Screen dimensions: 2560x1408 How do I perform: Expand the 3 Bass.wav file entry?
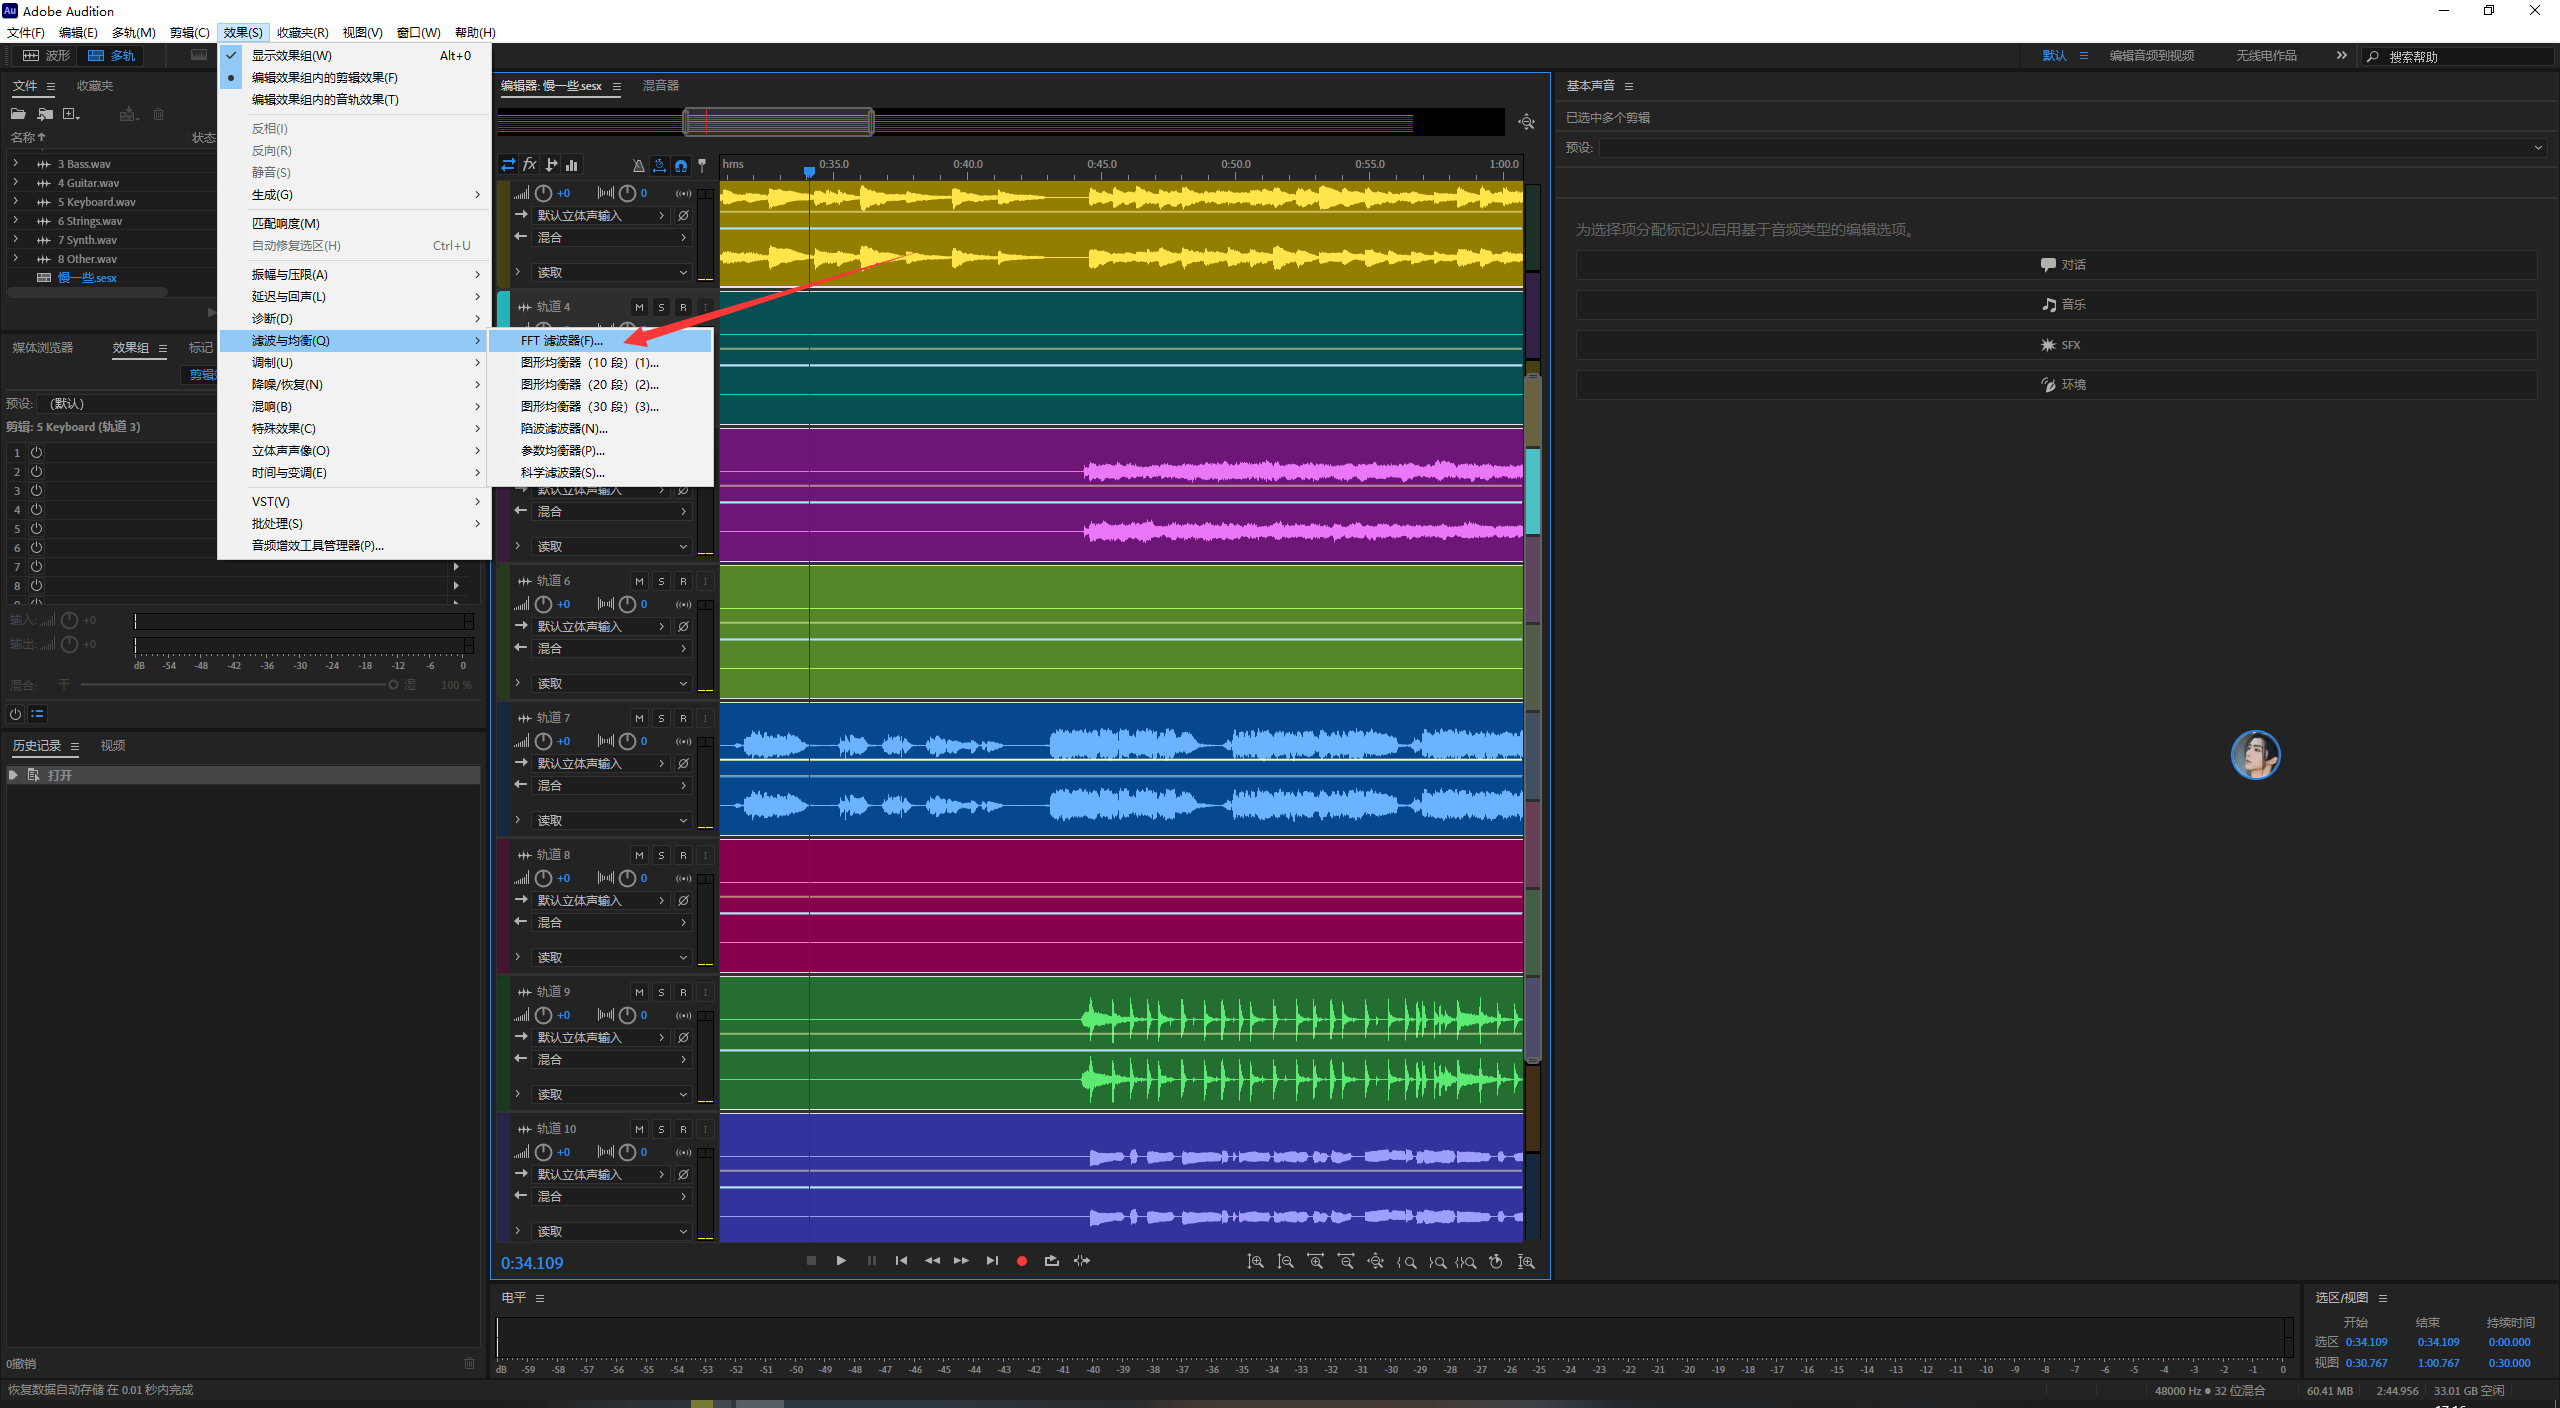point(15,163)
